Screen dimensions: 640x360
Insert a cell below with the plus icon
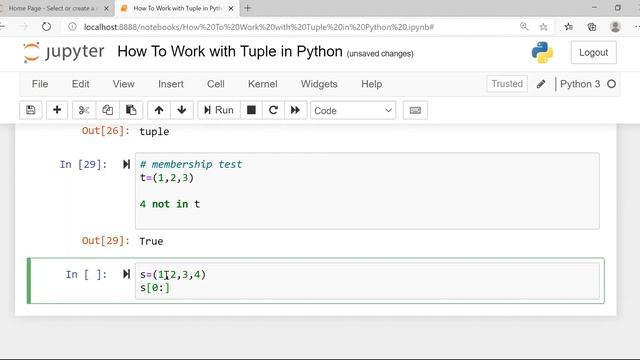(x=57, y=110)
